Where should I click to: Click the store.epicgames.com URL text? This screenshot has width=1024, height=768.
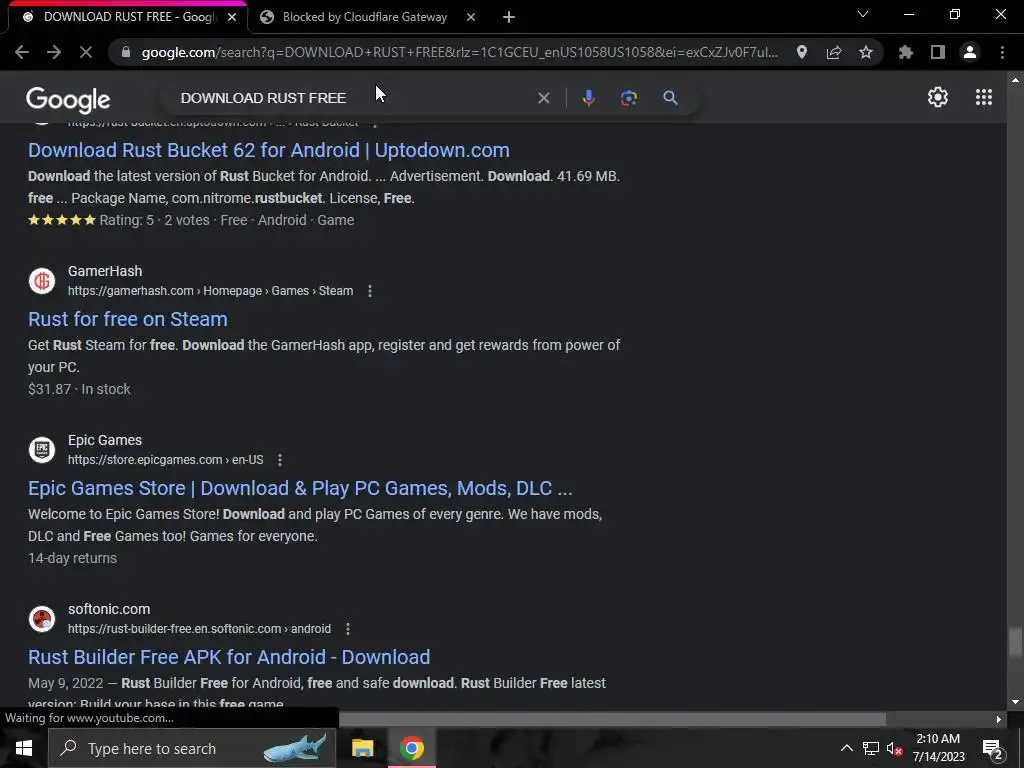[x=166, y=460]
